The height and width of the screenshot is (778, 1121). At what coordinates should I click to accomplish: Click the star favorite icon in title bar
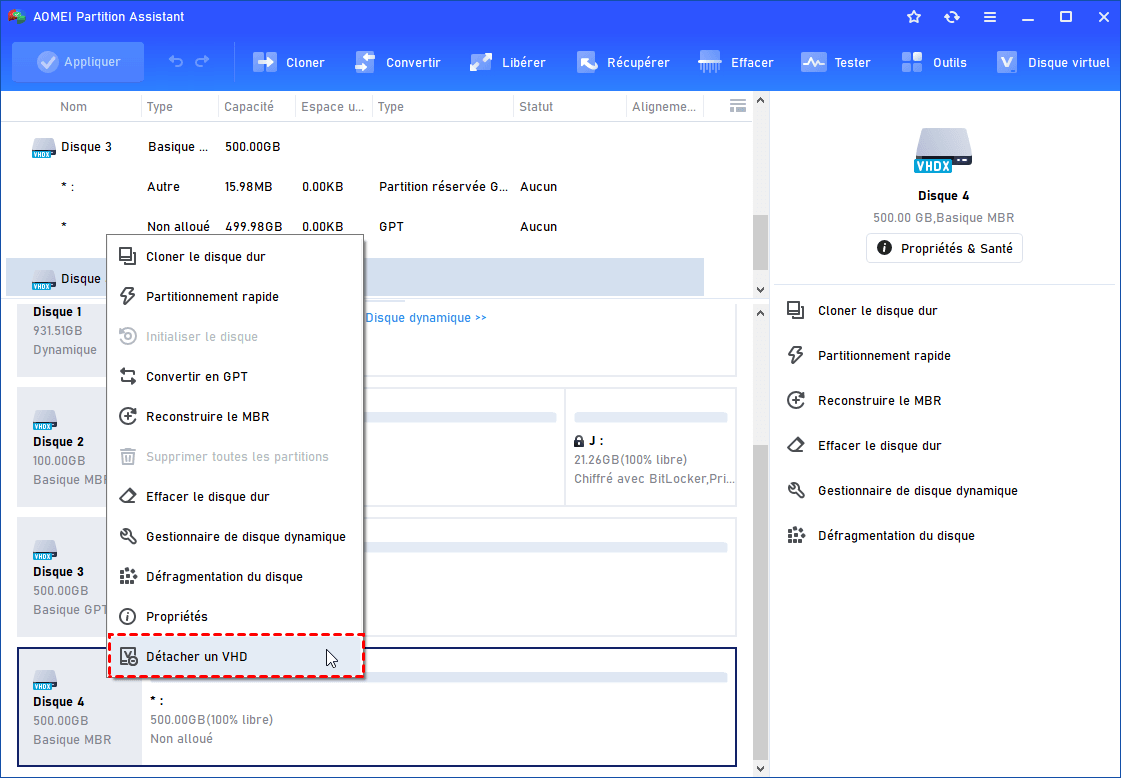(x=914, y=16)
